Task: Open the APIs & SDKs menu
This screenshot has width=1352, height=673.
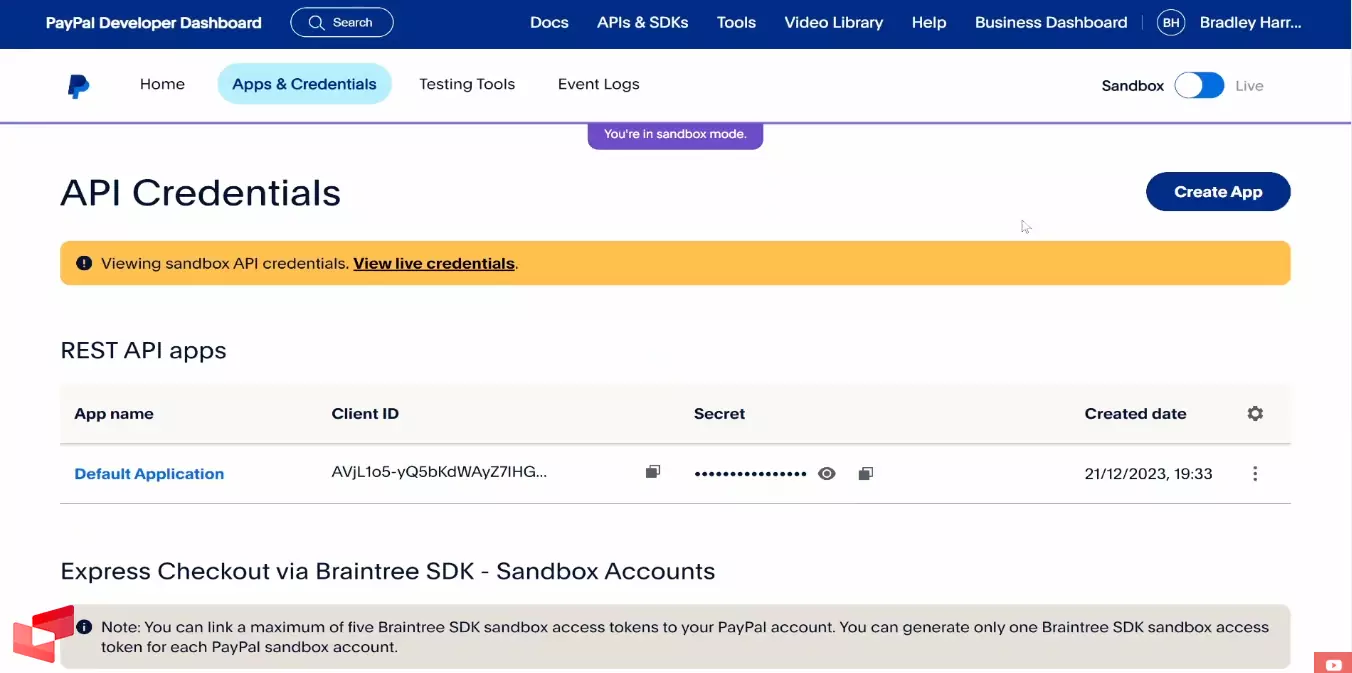Action: pyautogui.click(x=643, y=22)
